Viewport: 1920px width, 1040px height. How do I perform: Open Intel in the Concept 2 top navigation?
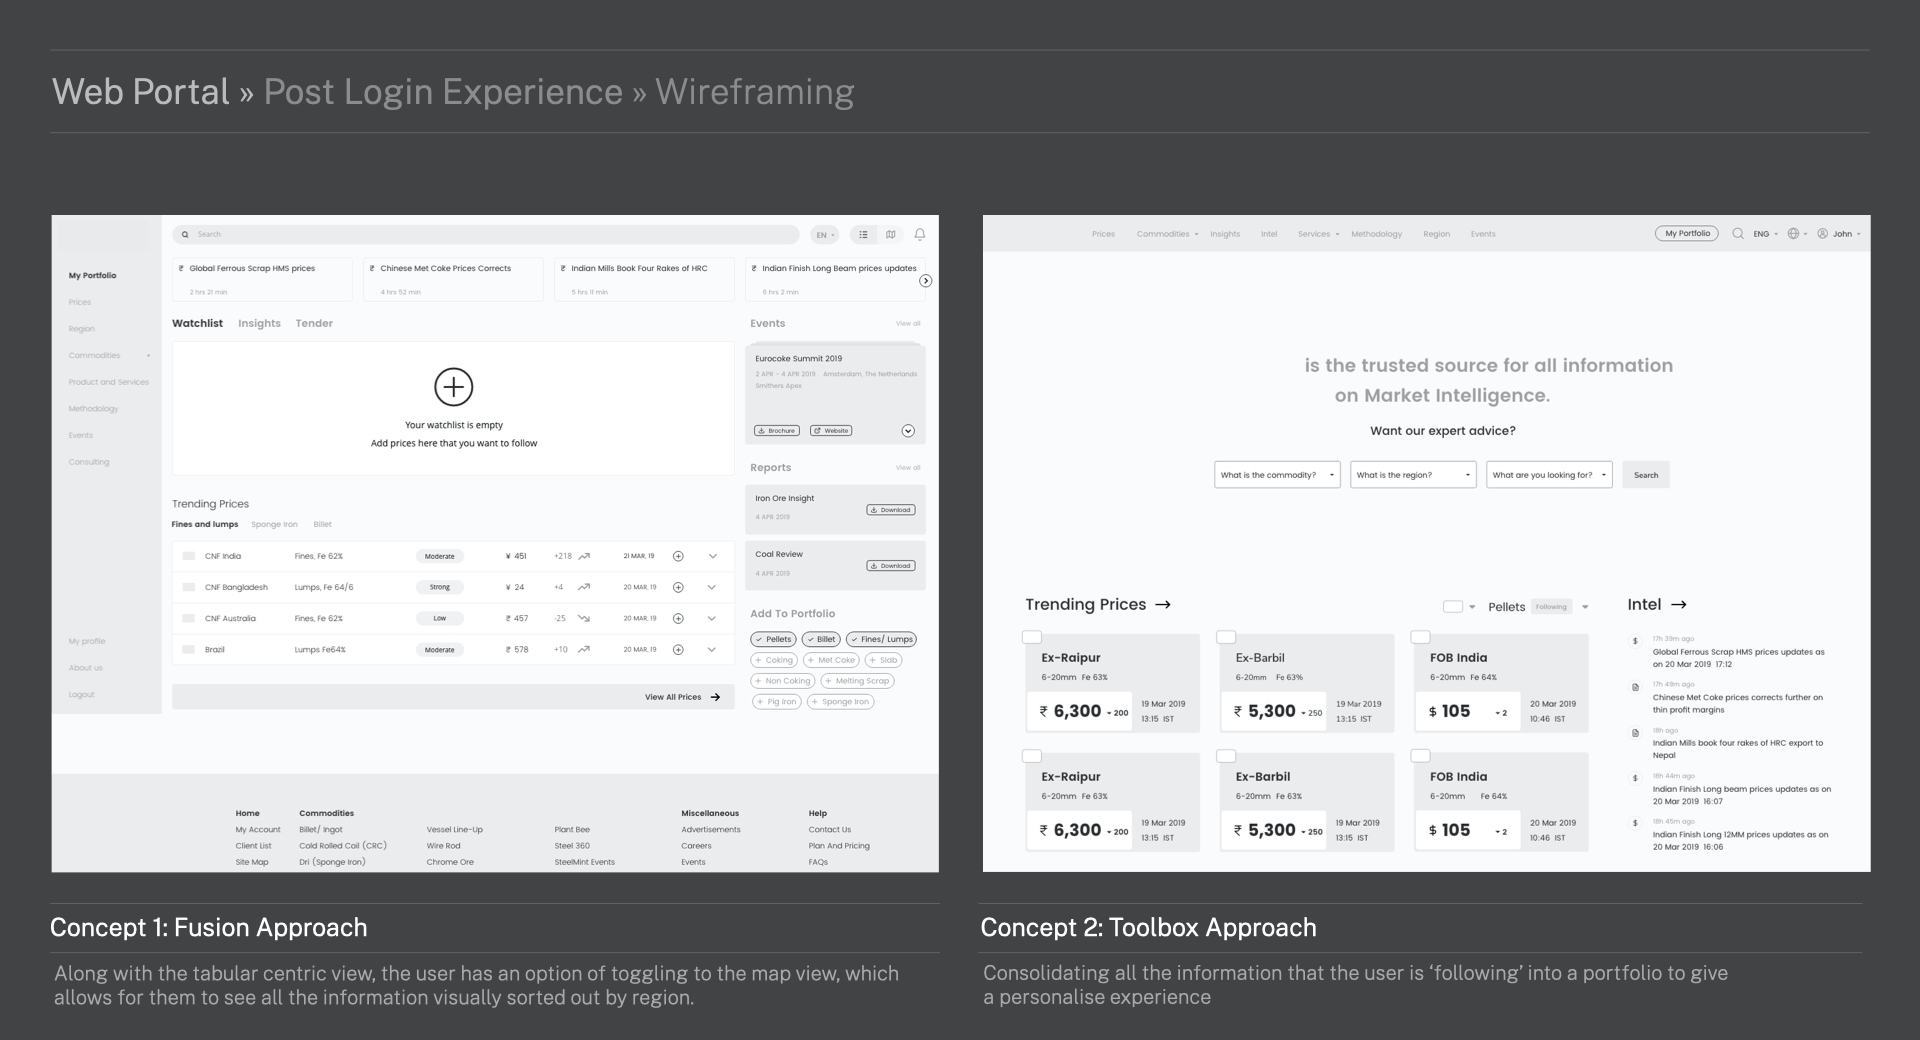tap(1269, 234)
